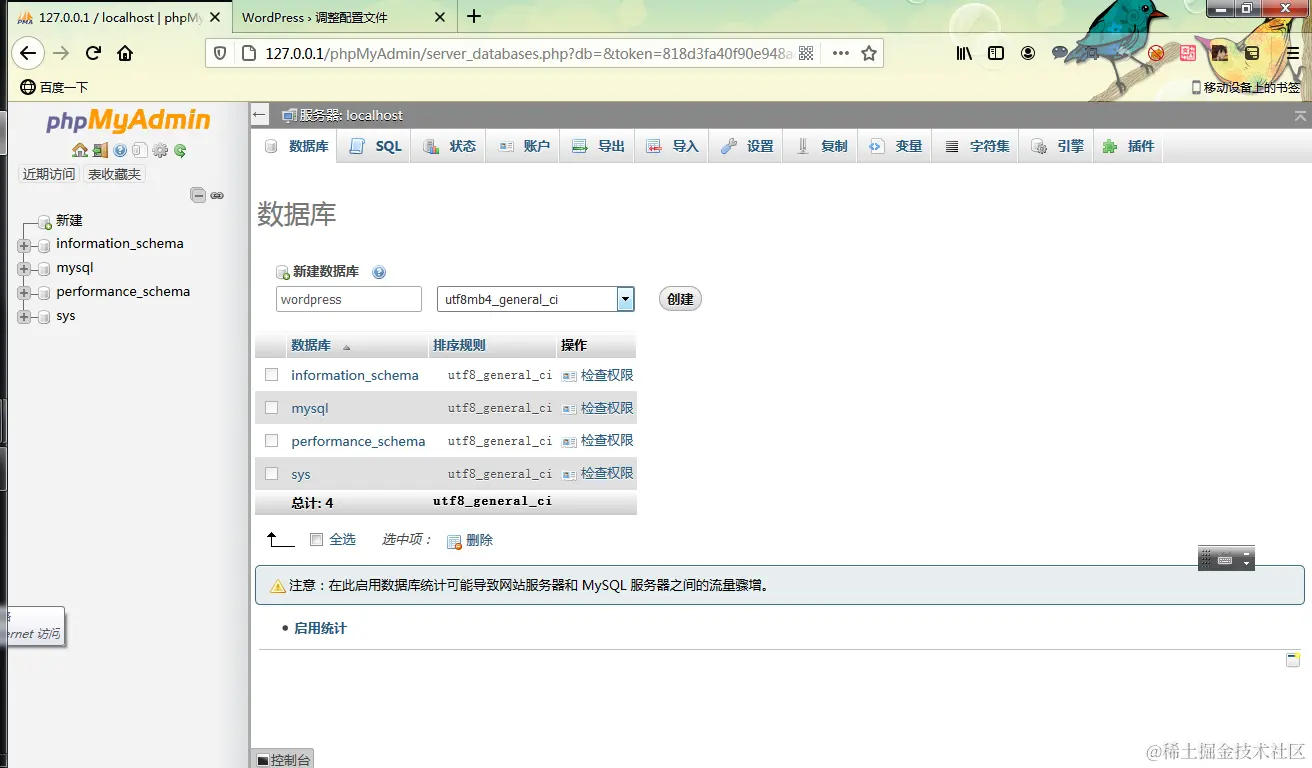Viewport: 1312px width, 768px height.
Task: Check the sys database checkbox
Action: 271,473
